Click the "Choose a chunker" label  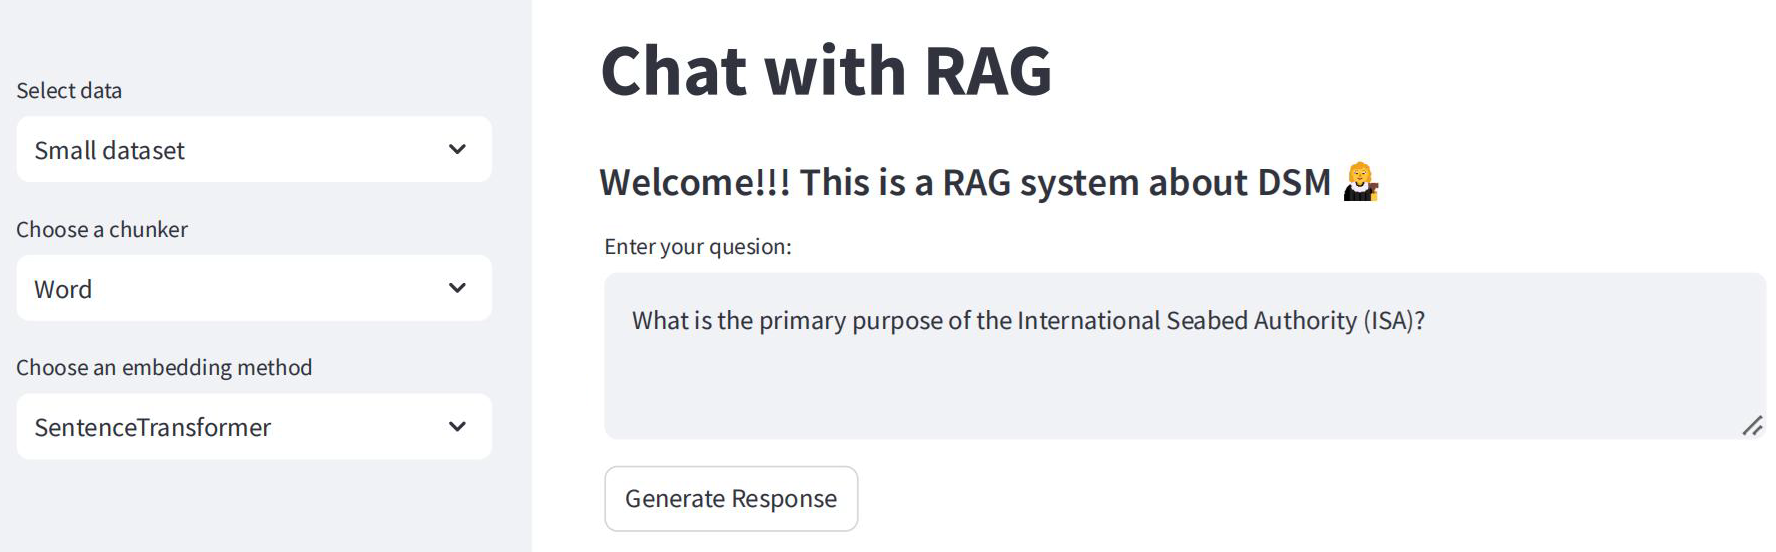[102, 230]
